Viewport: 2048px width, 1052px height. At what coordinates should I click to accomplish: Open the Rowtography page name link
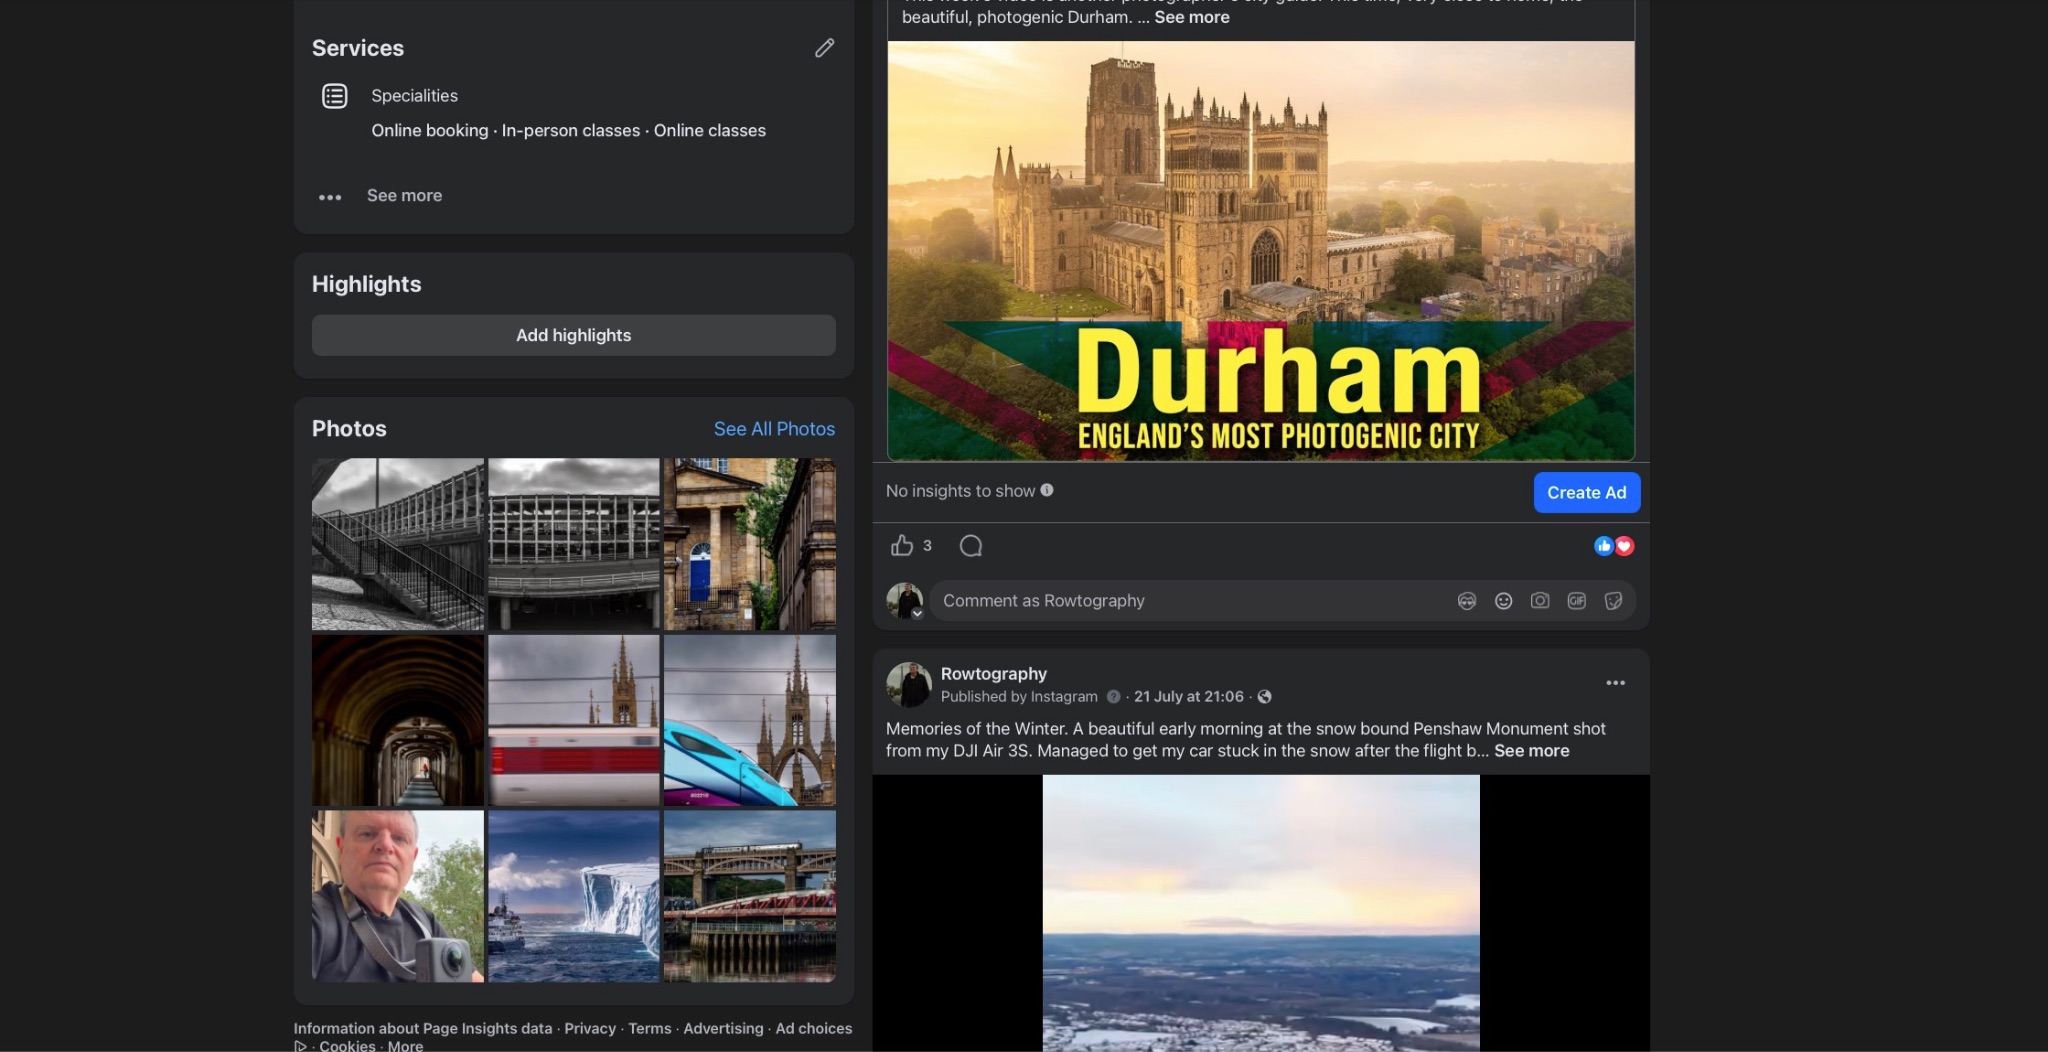993,674
